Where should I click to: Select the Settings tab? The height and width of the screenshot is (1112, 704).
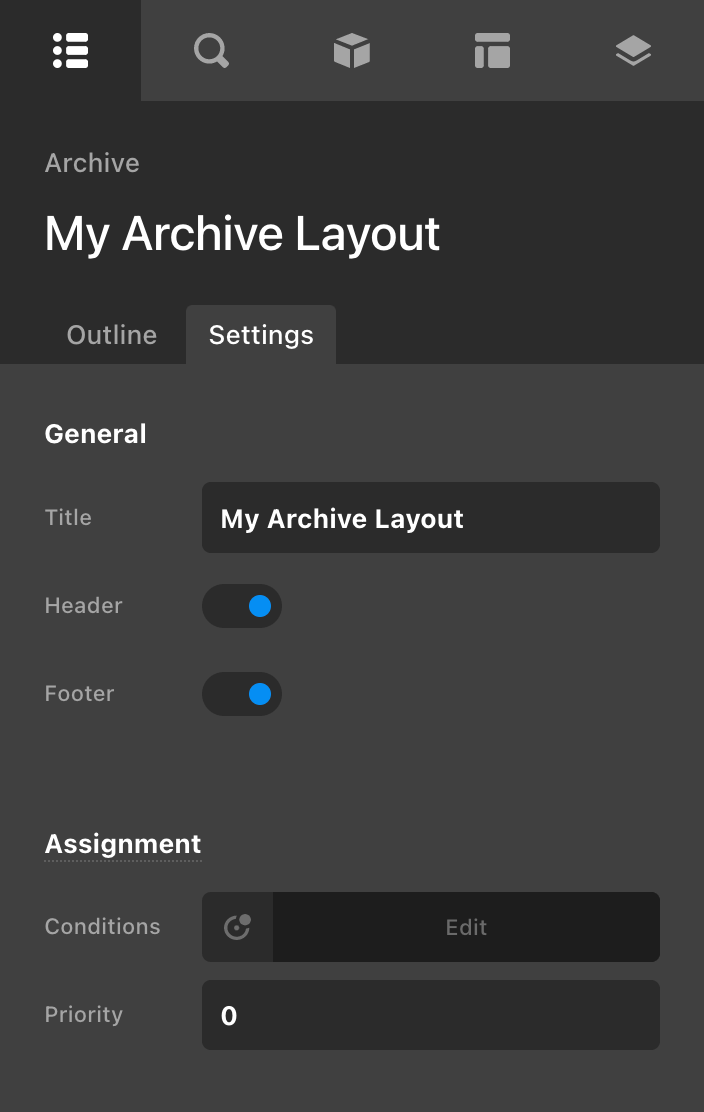260,334
